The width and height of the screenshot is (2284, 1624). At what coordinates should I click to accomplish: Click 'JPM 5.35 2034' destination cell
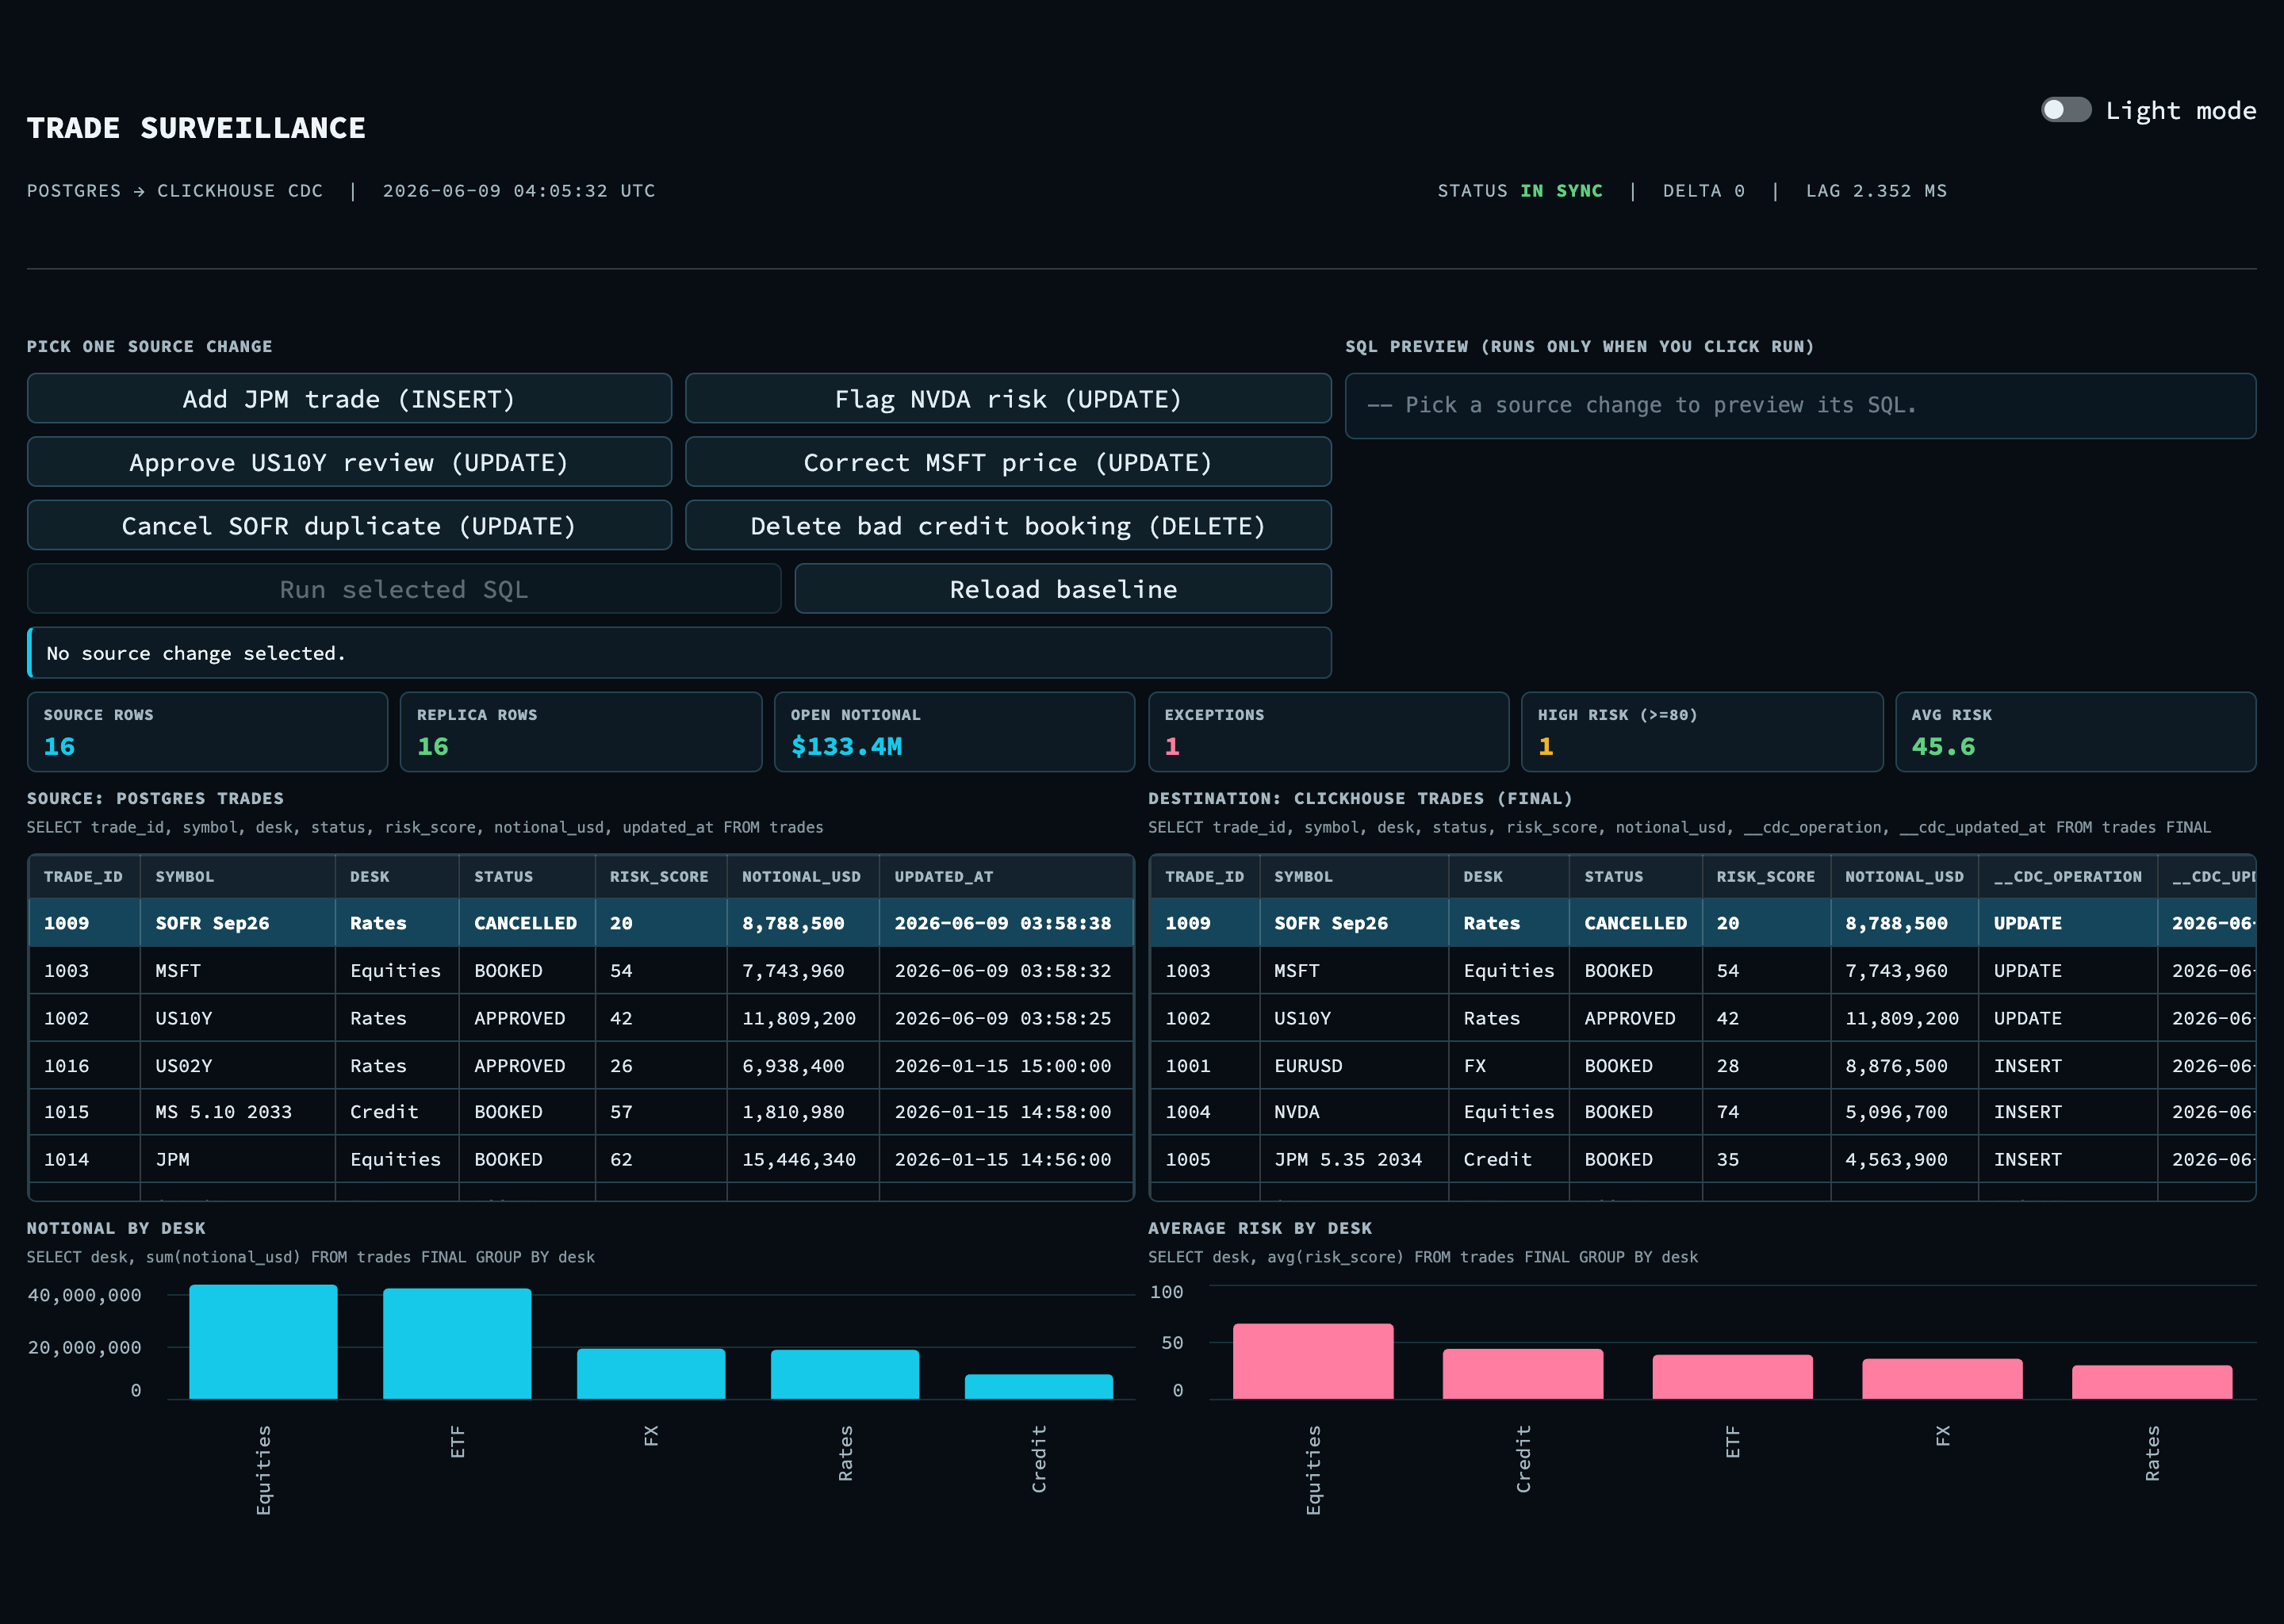point(1353,1160)
